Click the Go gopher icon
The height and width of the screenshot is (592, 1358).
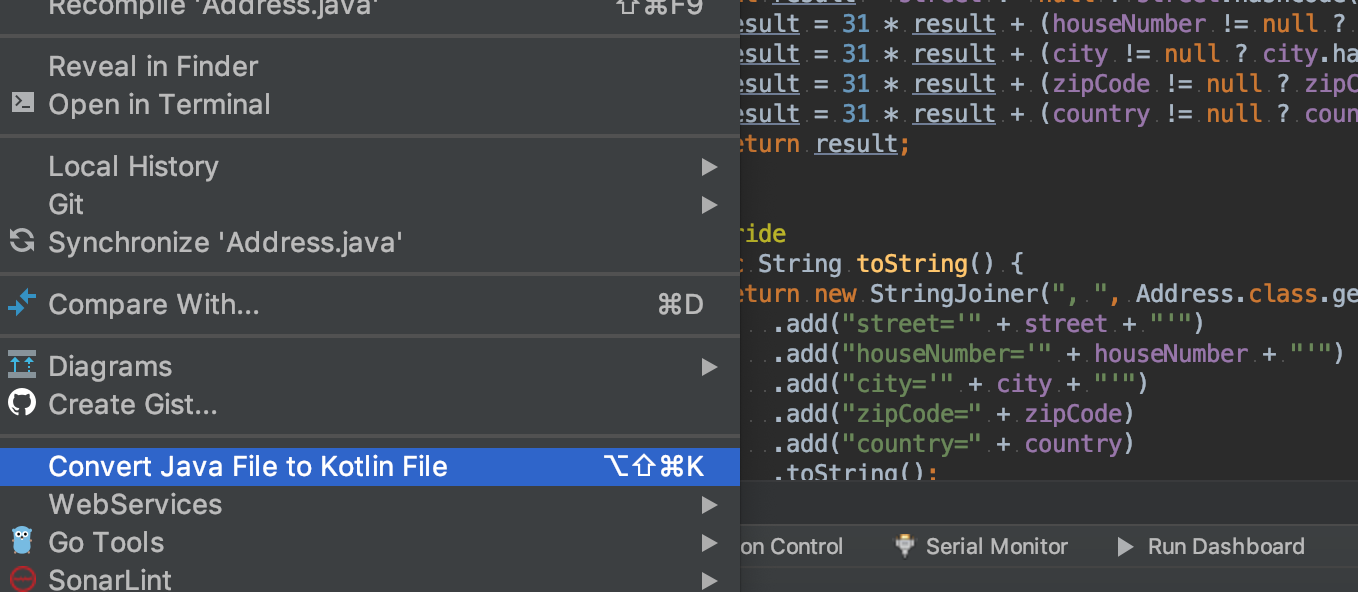coord(22,541)
